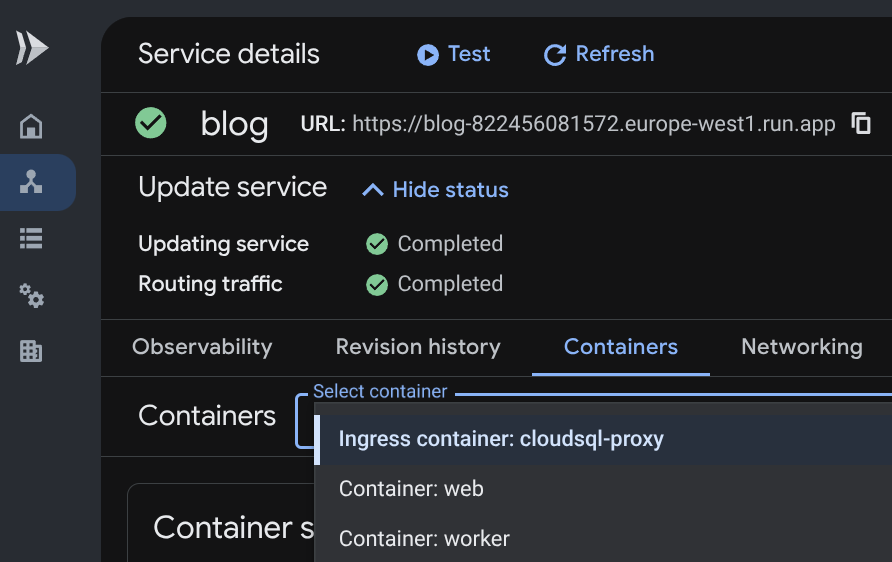This screenshot has height=562, width=892.
Task: Click the Refresh button label
Action: point(615,54)
